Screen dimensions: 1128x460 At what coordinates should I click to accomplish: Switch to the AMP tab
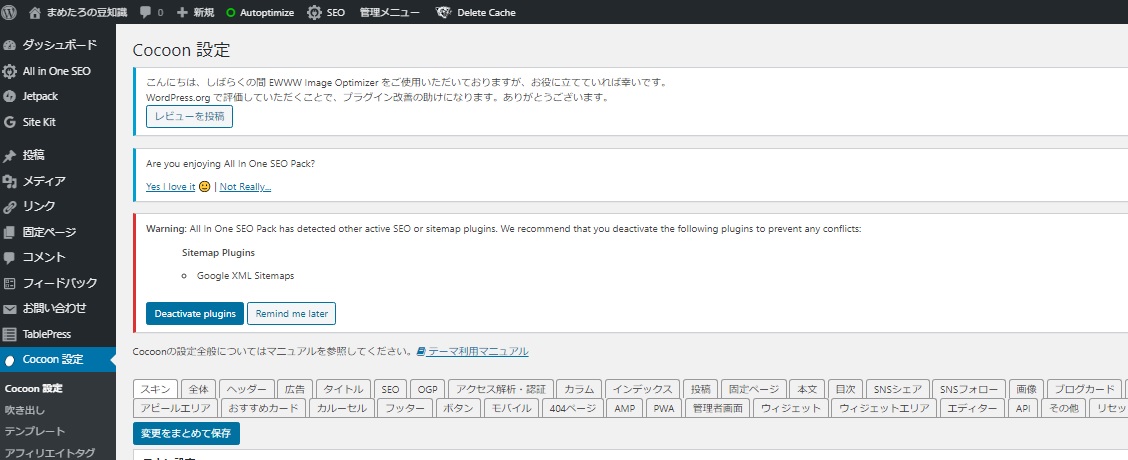tap(625, 408)
